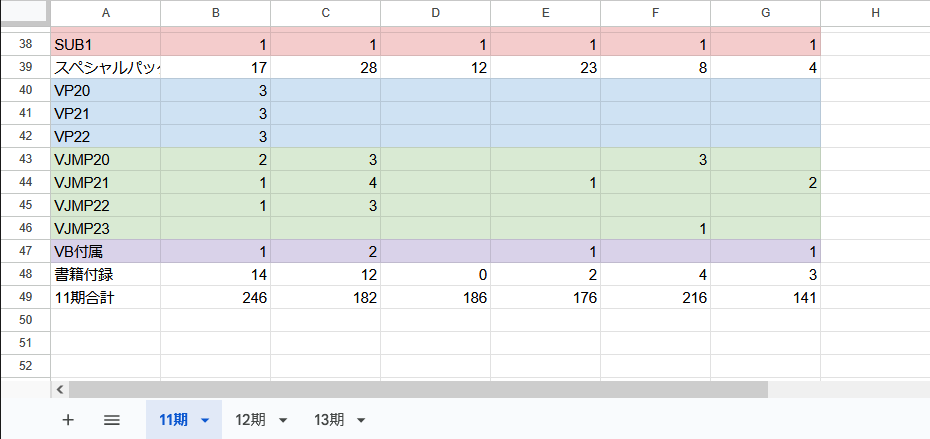930x439 pixels.
Task: Select the VB付属 cell
Action: (x=105, y=251)
